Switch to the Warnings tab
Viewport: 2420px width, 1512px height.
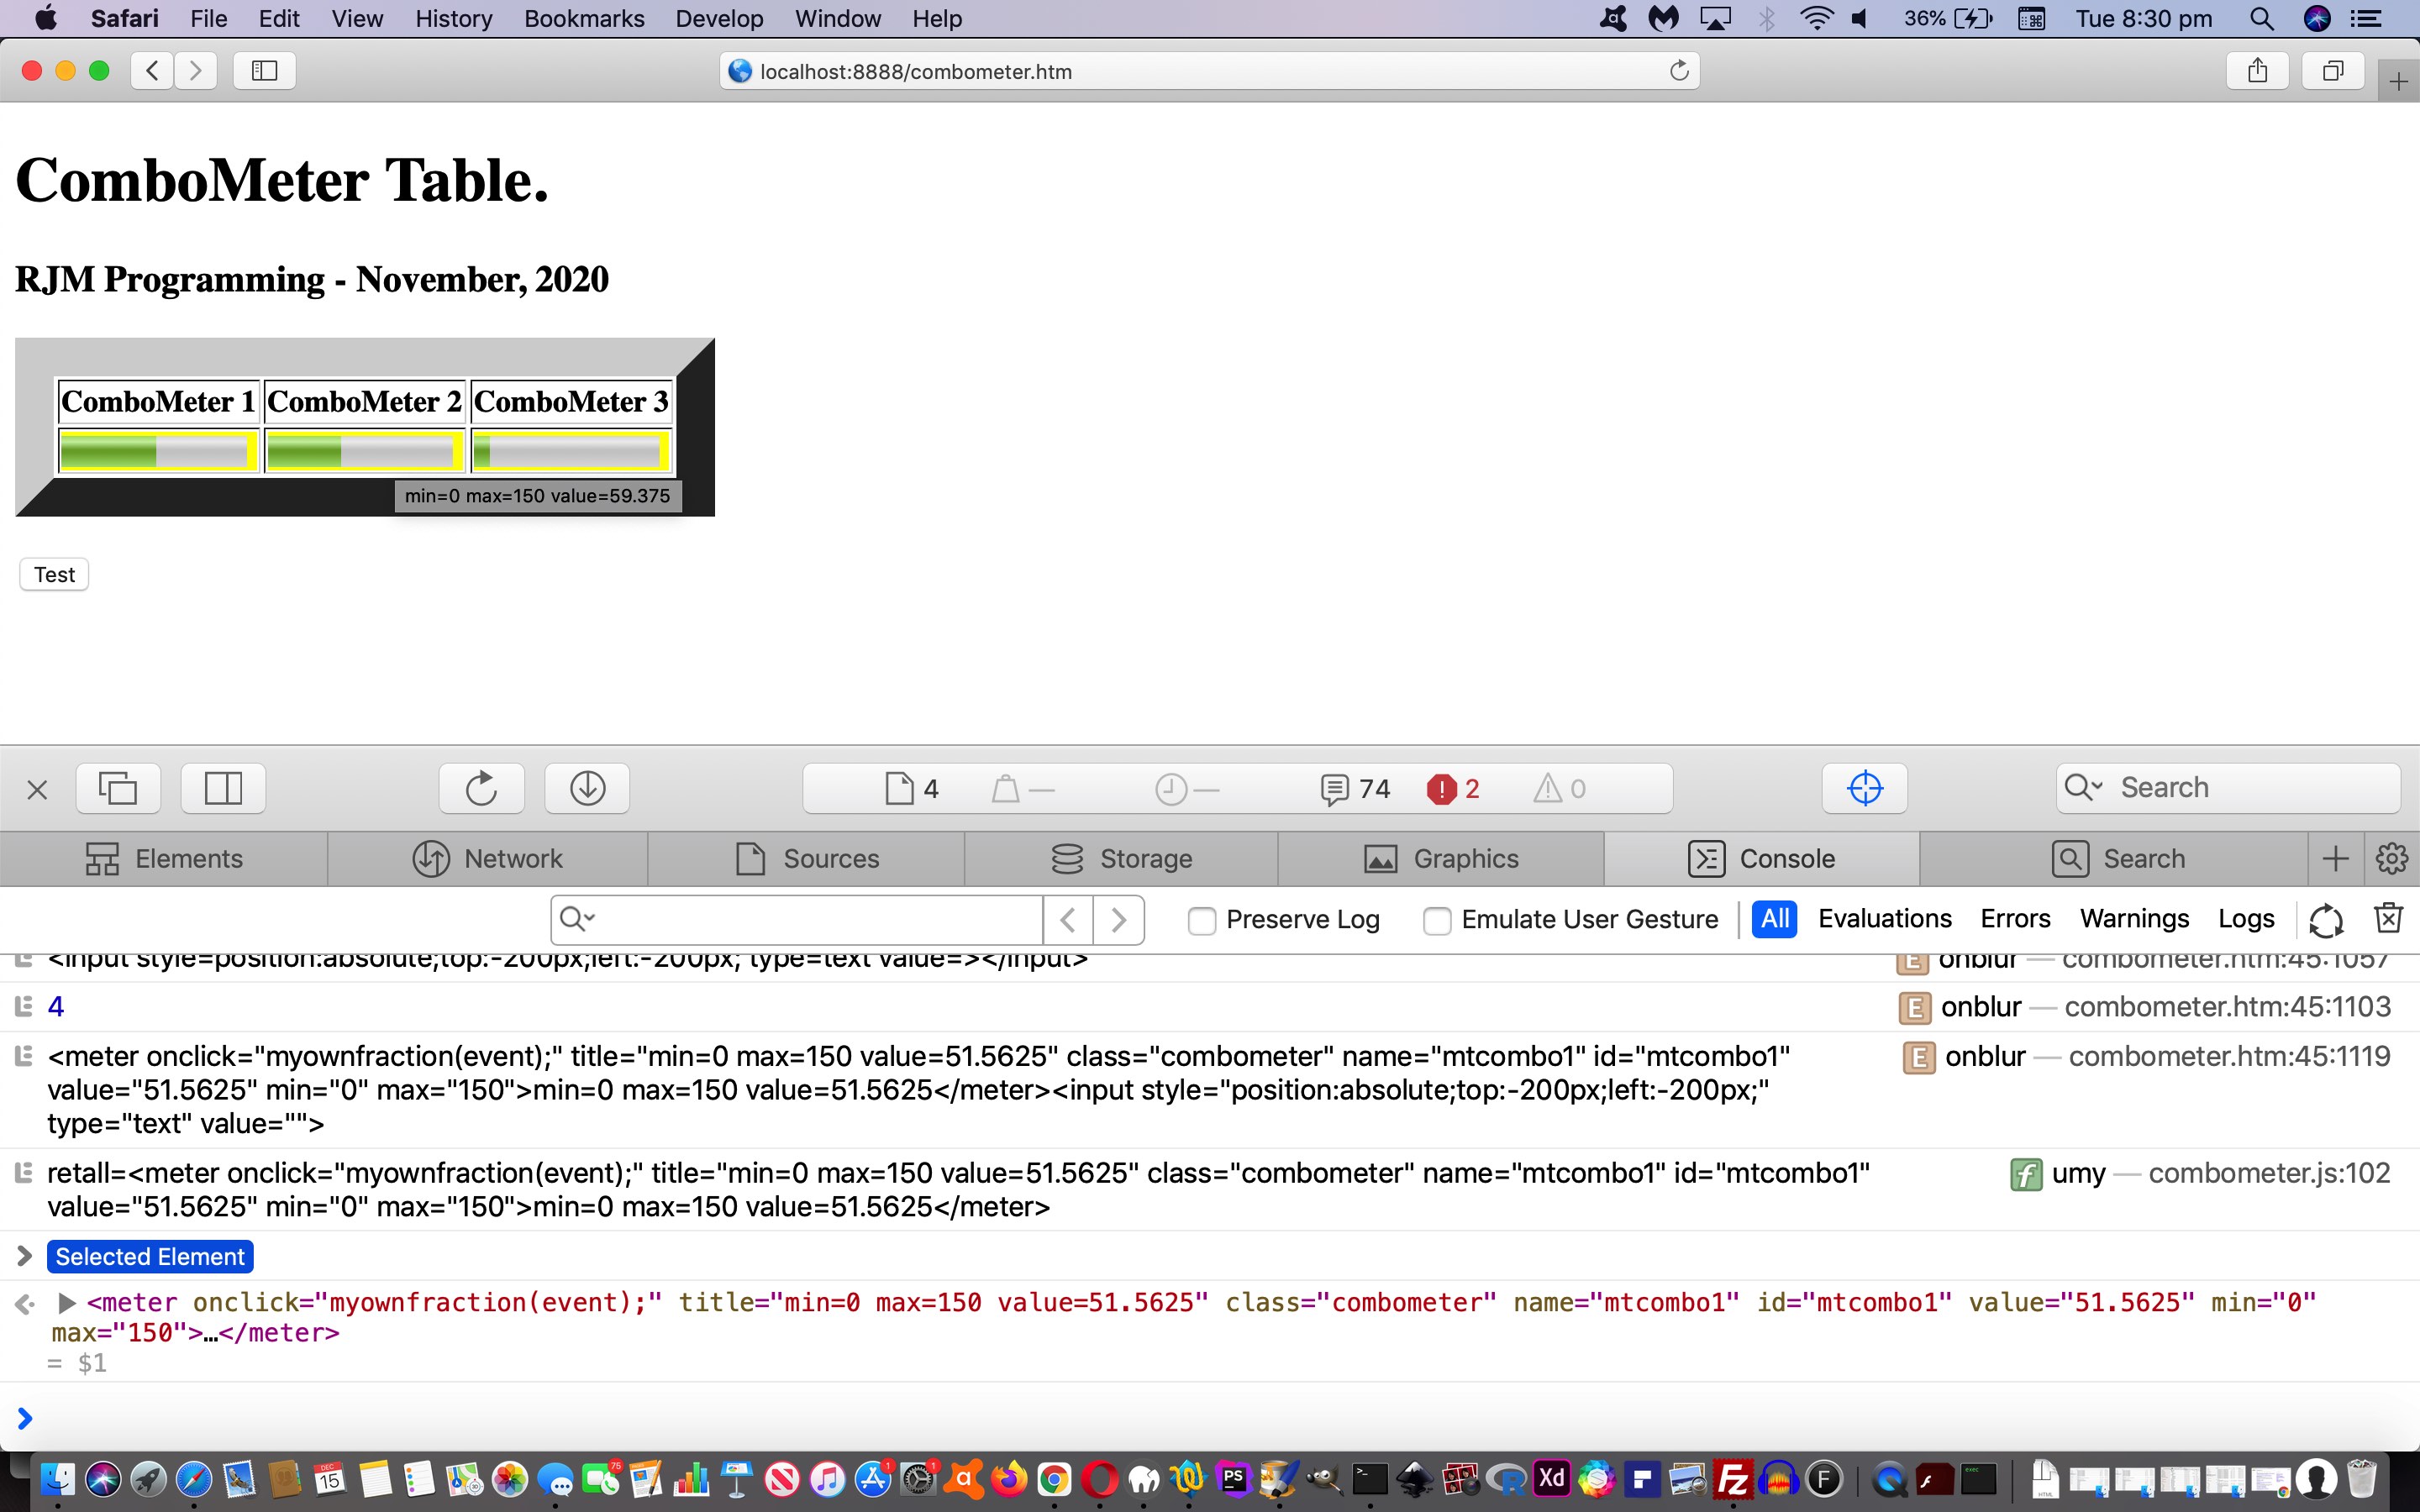[x=2134, y=918]
